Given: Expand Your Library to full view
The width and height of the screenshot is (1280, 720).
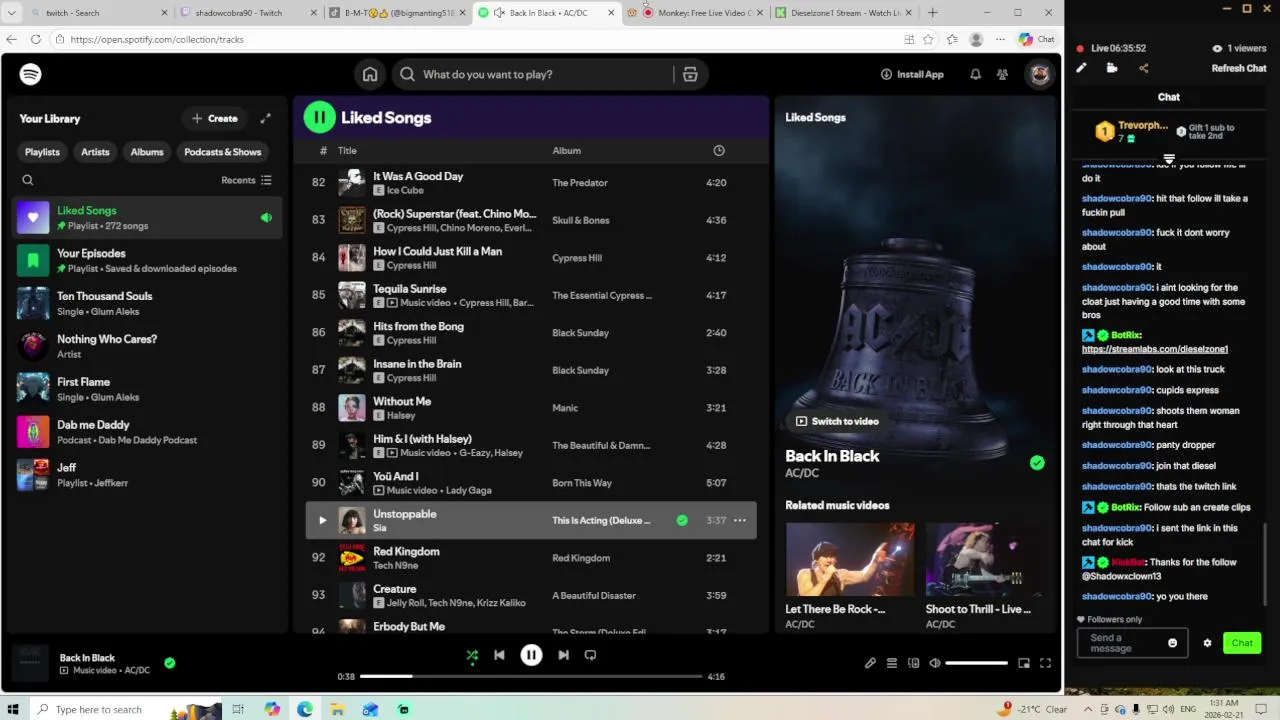Looking at the screenshot, I should (x=266, y=118).
